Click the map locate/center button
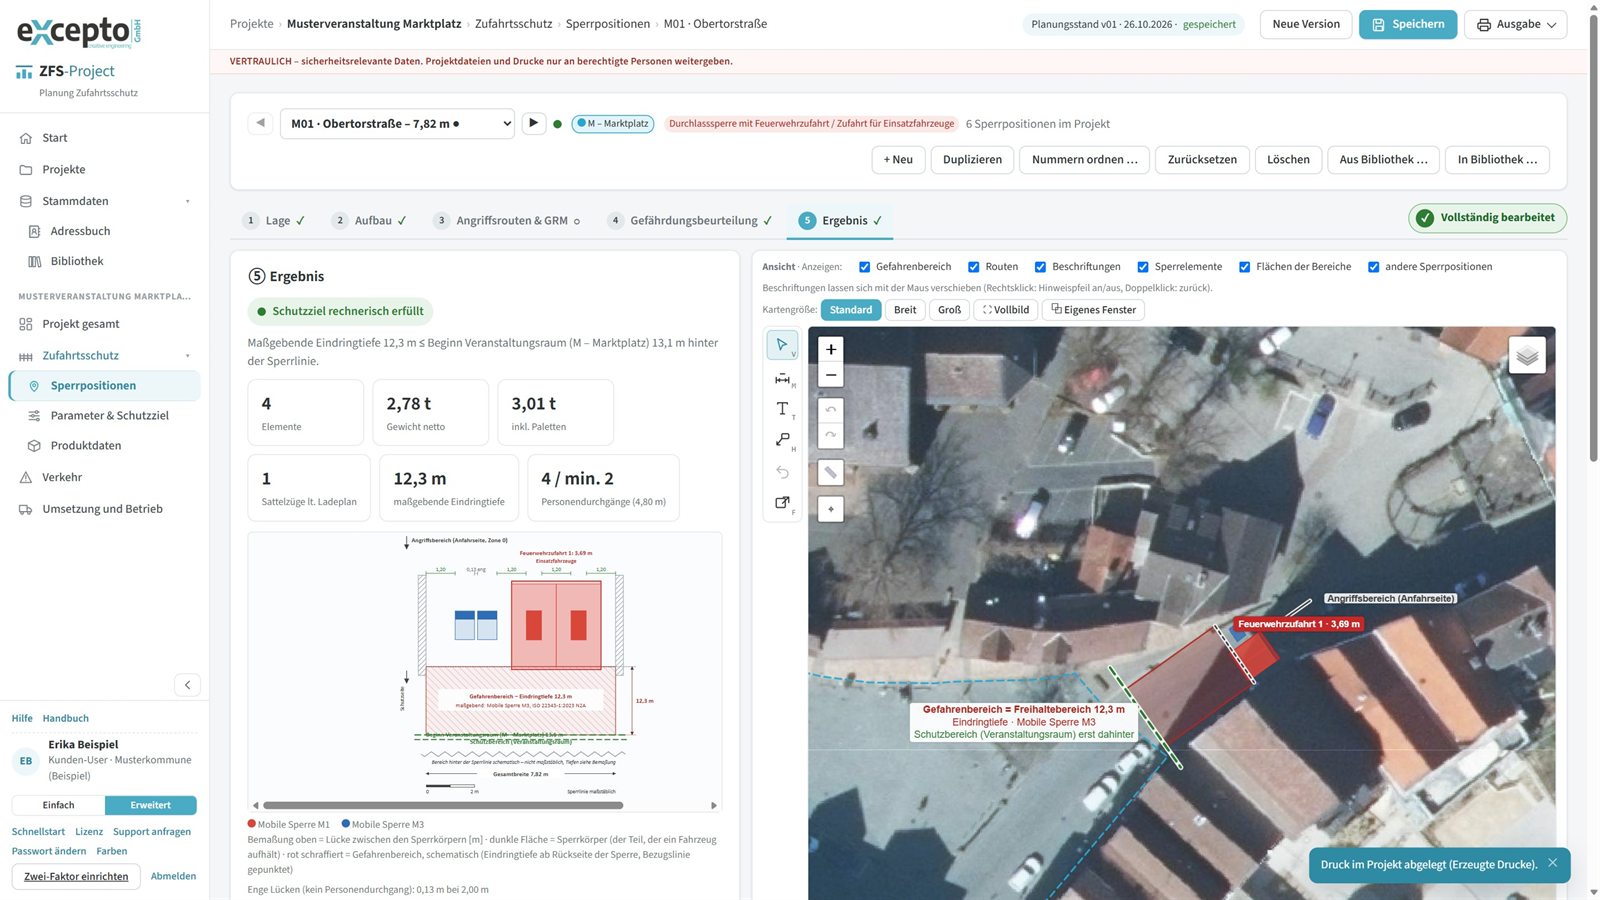This screenshot has width=1600, height=900. (x=831, y=509)
